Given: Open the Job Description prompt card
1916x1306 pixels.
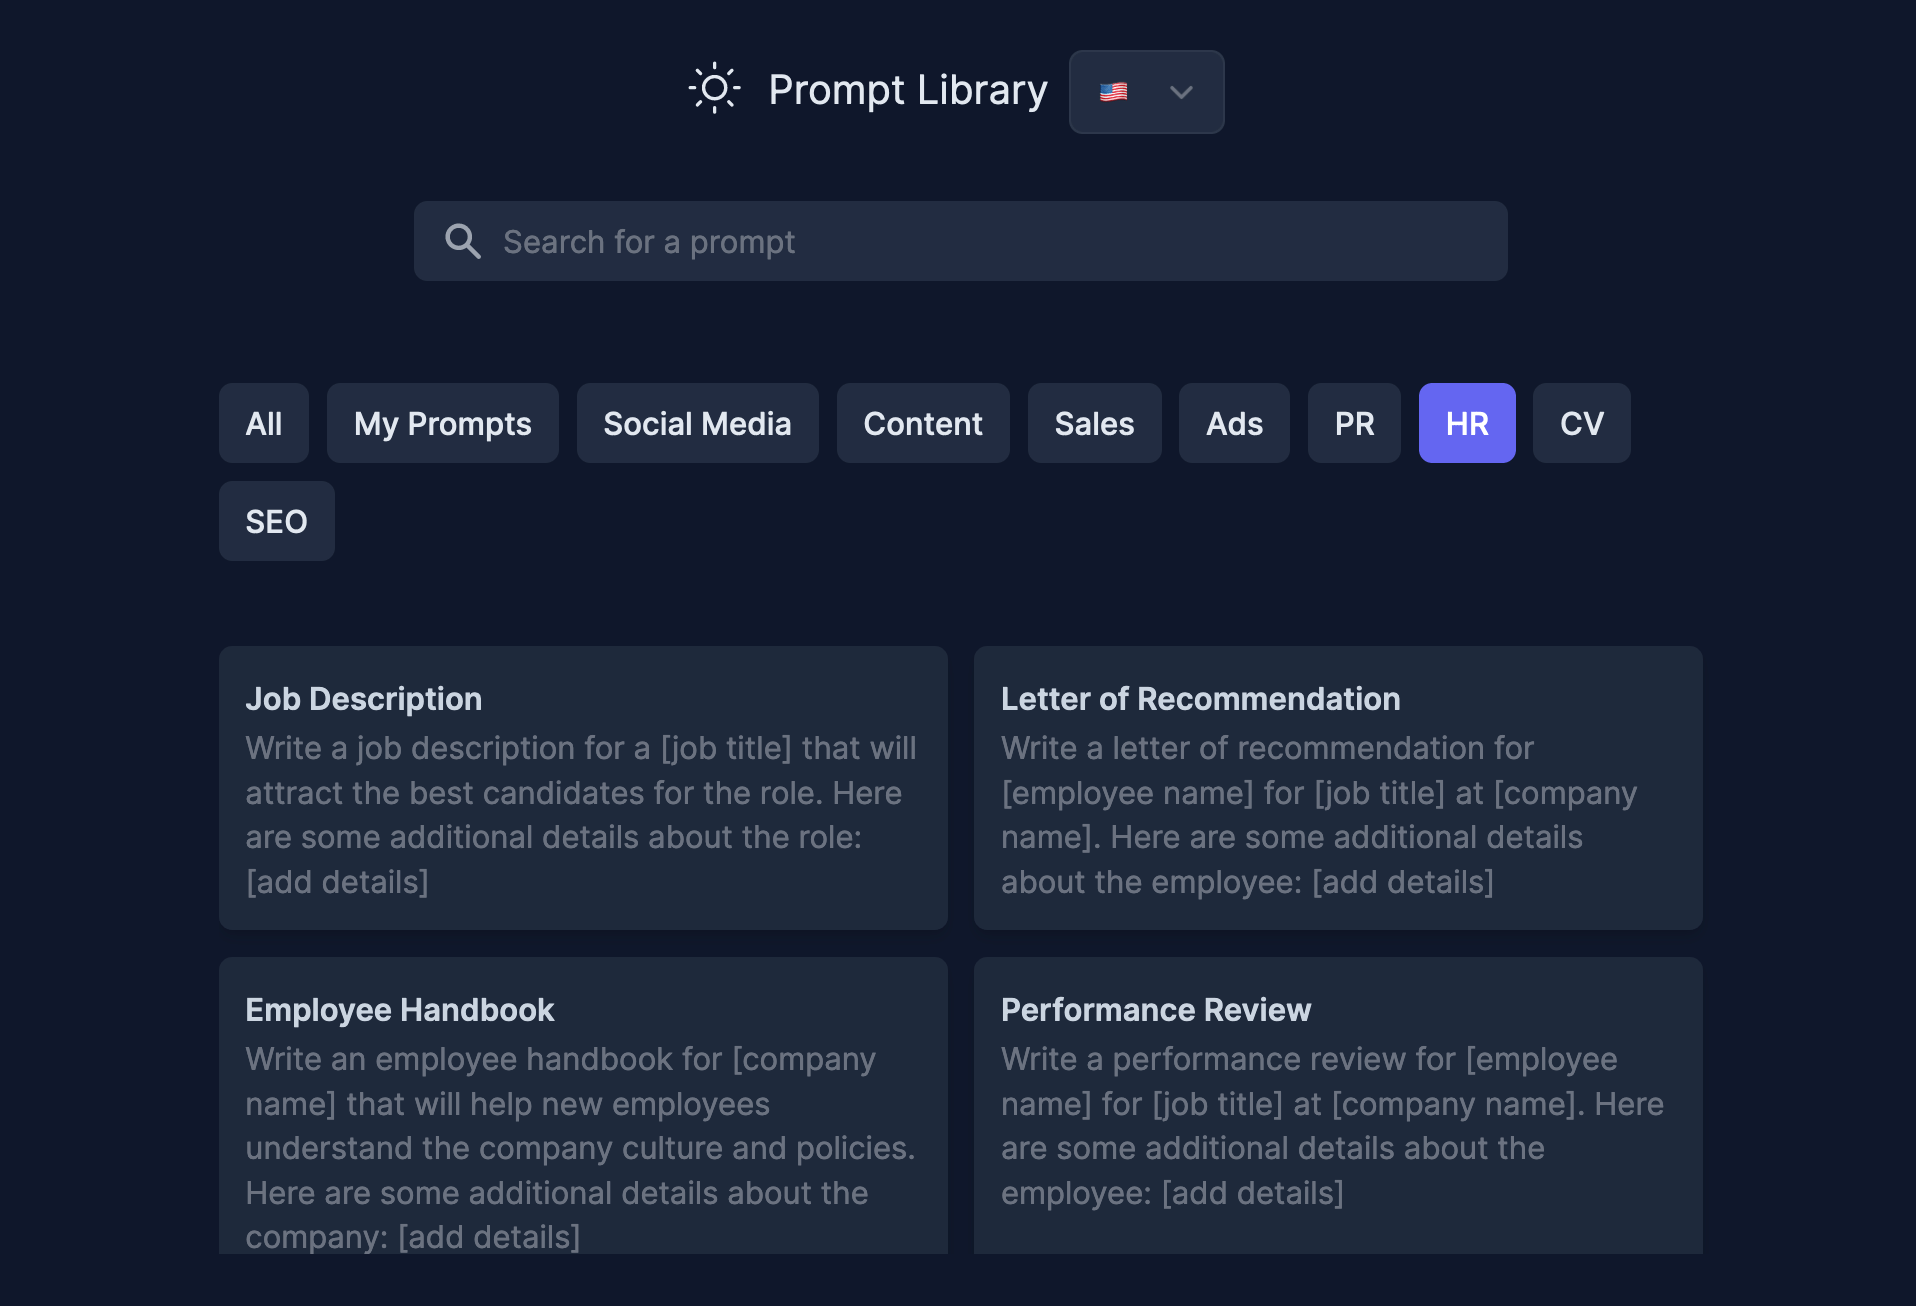Looking at the screenshot, I should tap(583, 788).
